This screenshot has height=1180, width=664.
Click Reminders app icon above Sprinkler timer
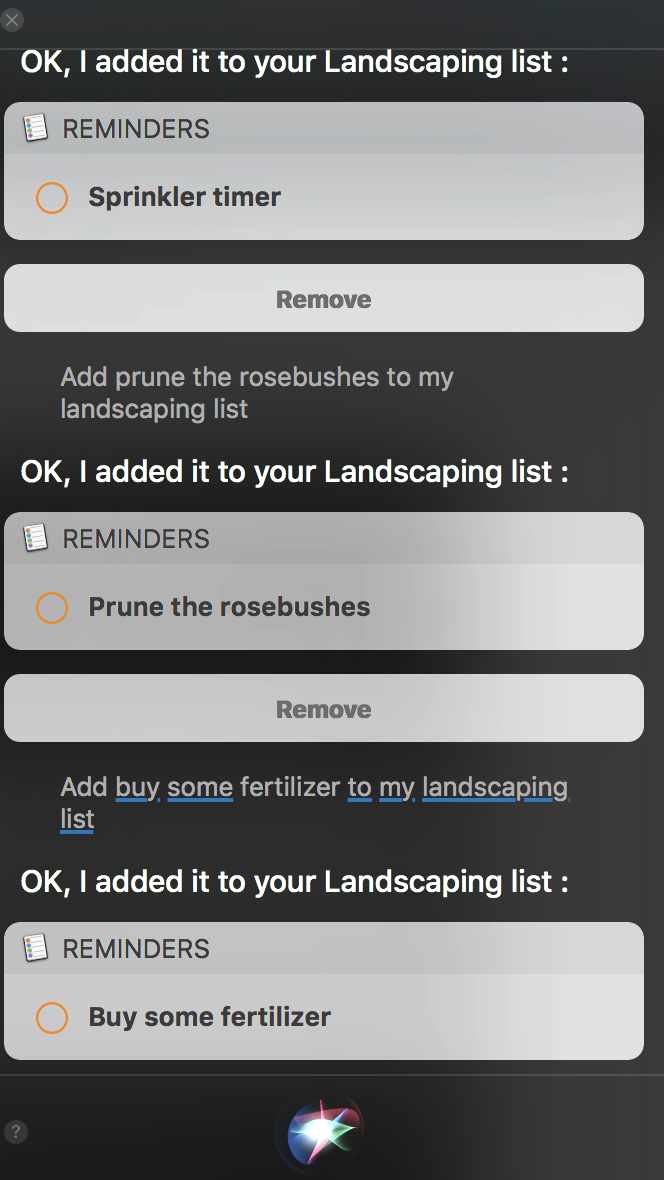pyautogui.click(x=35, y=128)
